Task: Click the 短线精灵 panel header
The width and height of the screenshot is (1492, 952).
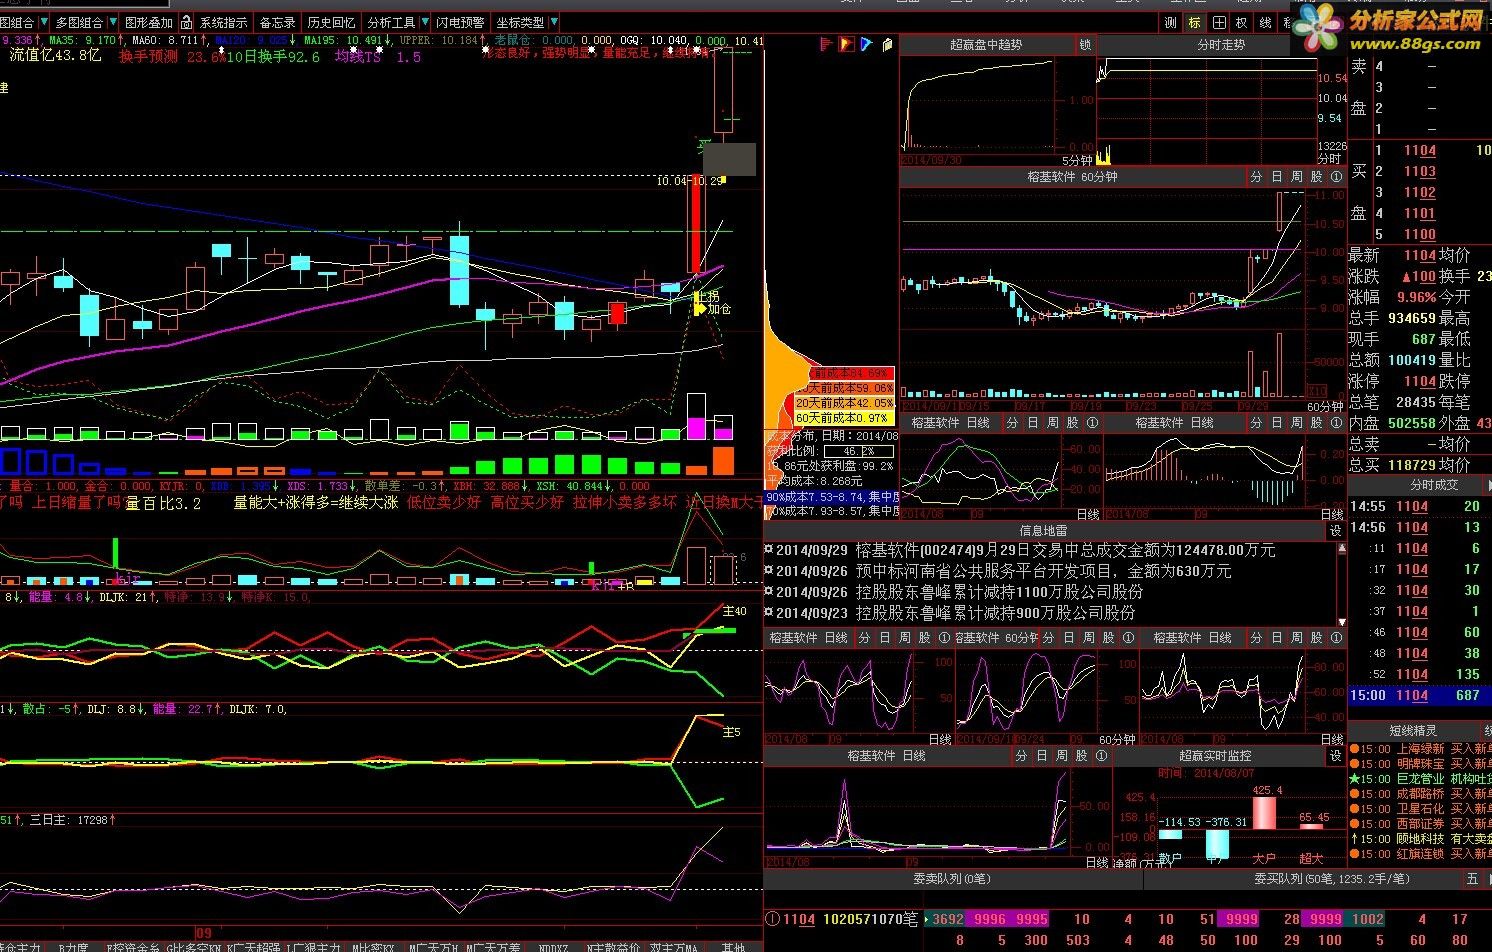Action: [1412, 731]
